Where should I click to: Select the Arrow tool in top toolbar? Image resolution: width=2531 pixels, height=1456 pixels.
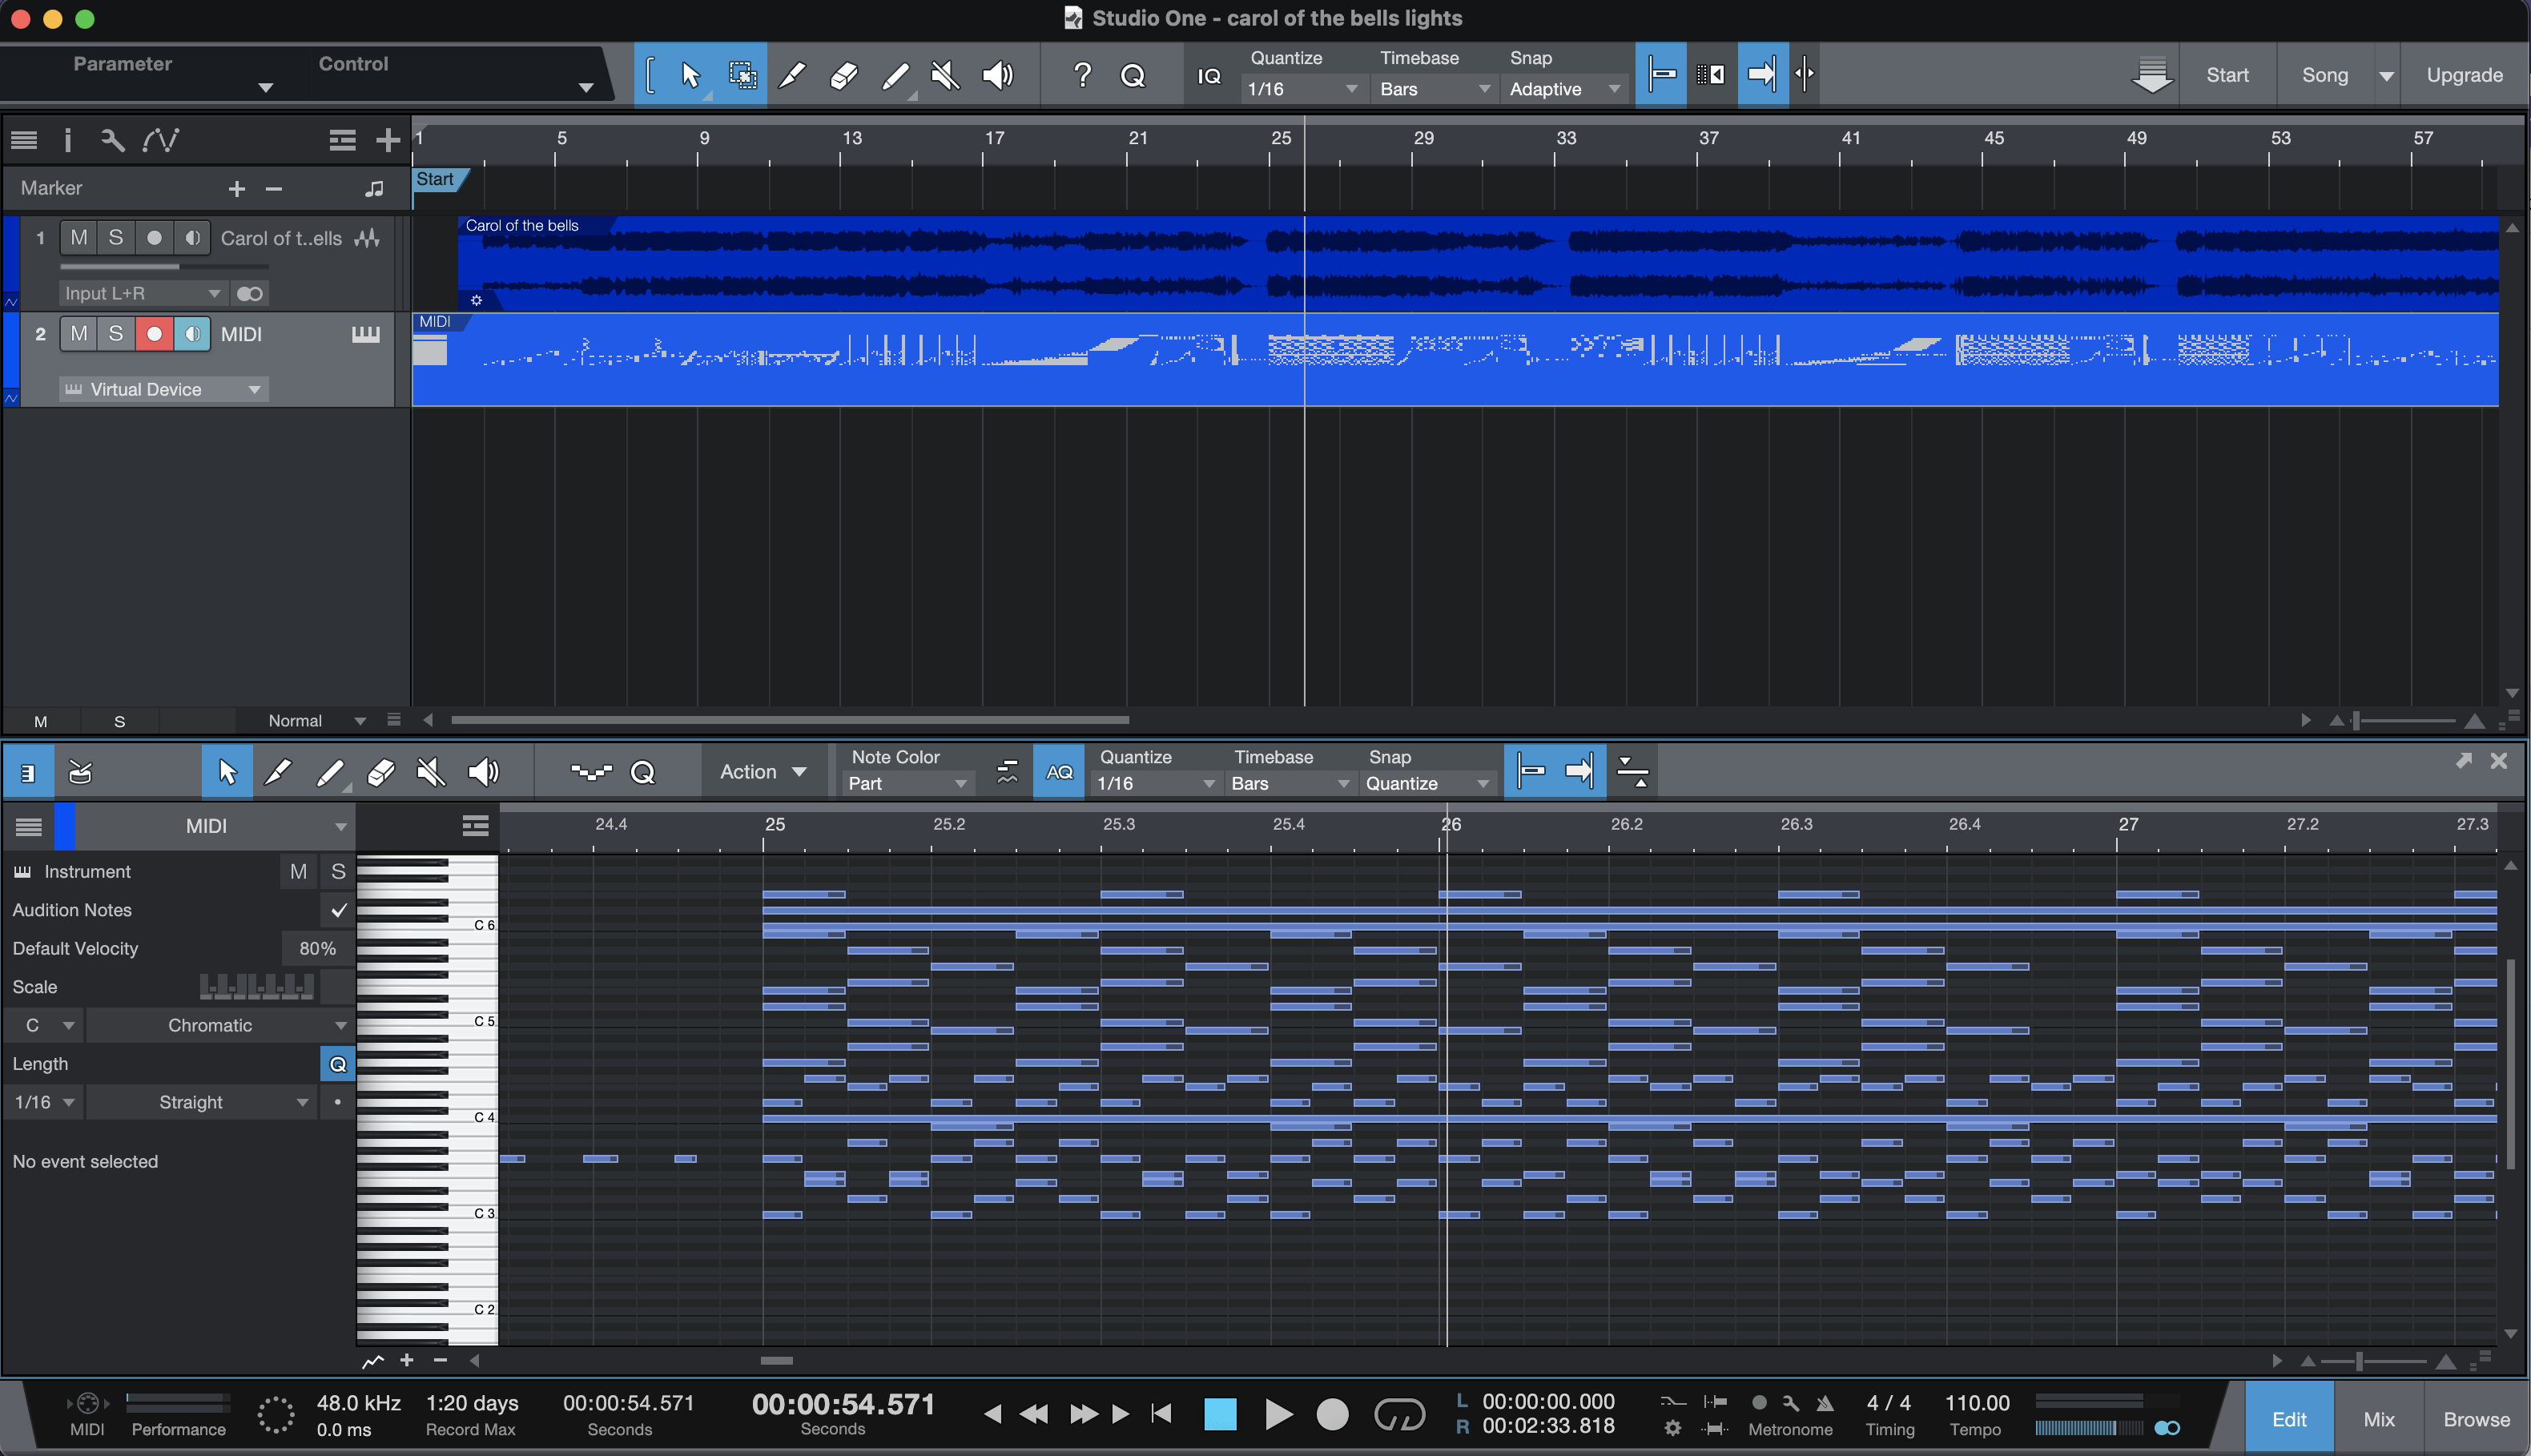click(690, 75)
